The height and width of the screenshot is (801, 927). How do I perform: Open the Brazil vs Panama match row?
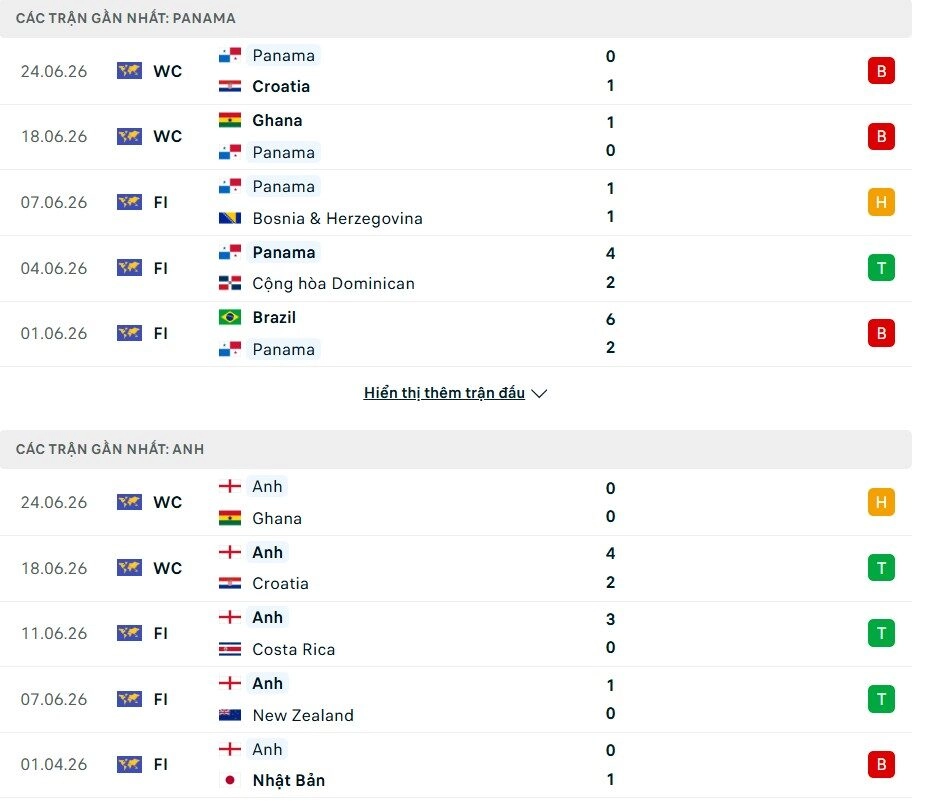456,334
